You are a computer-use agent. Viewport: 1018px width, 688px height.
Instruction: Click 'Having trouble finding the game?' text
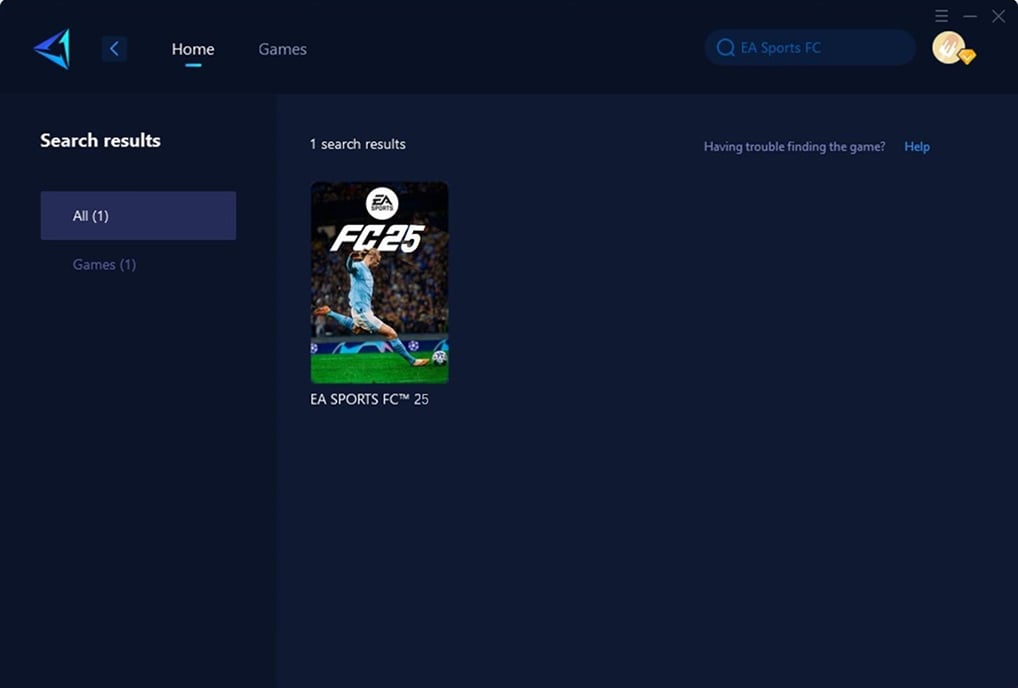click(795, 147)
